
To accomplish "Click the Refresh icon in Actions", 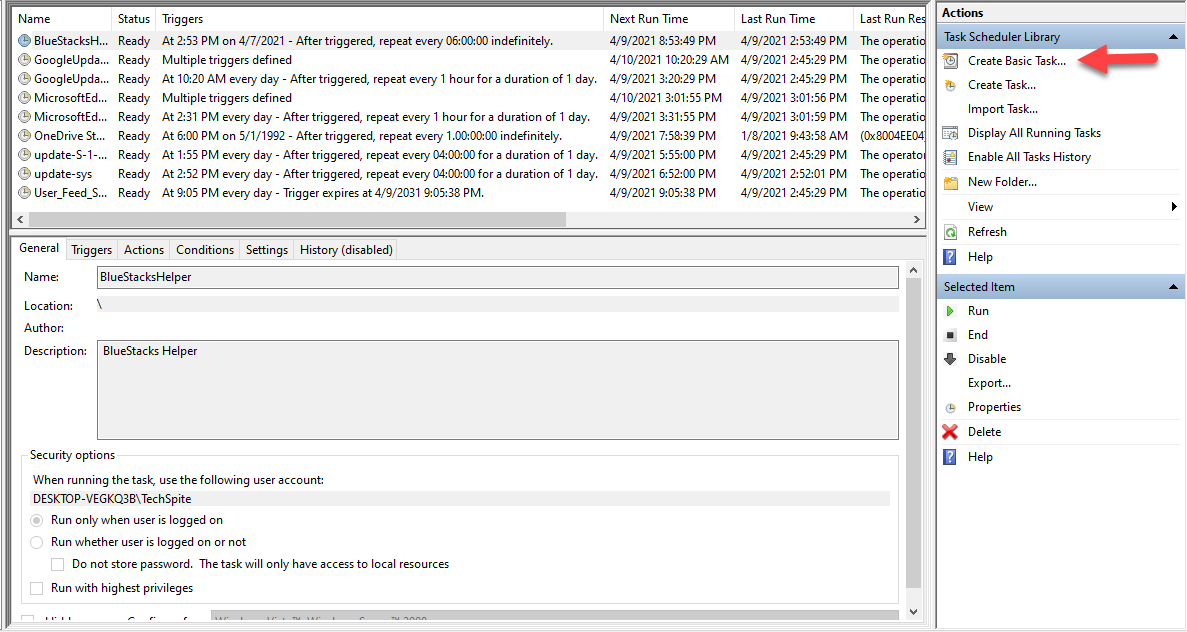I will 950,232.
